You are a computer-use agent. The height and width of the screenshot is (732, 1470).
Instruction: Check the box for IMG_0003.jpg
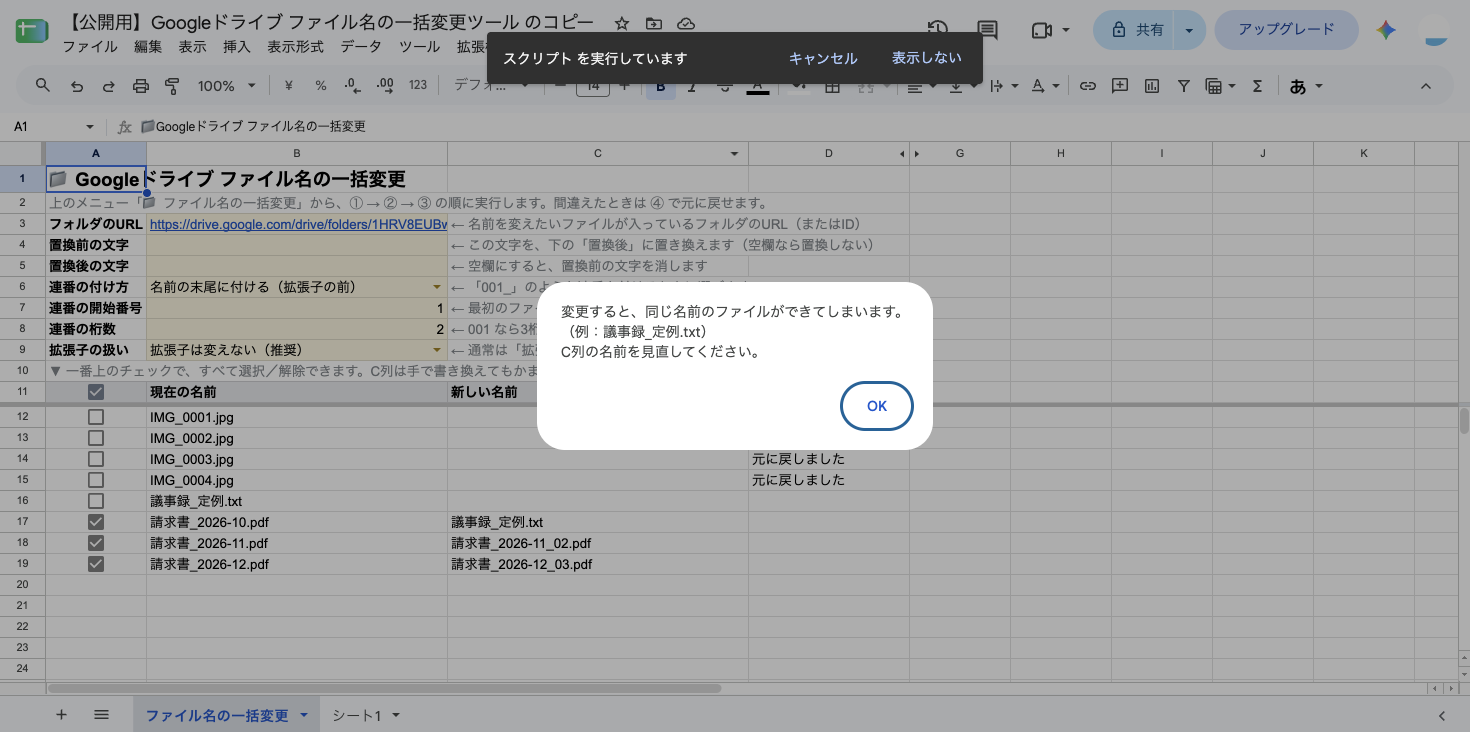tap(96, 459)
